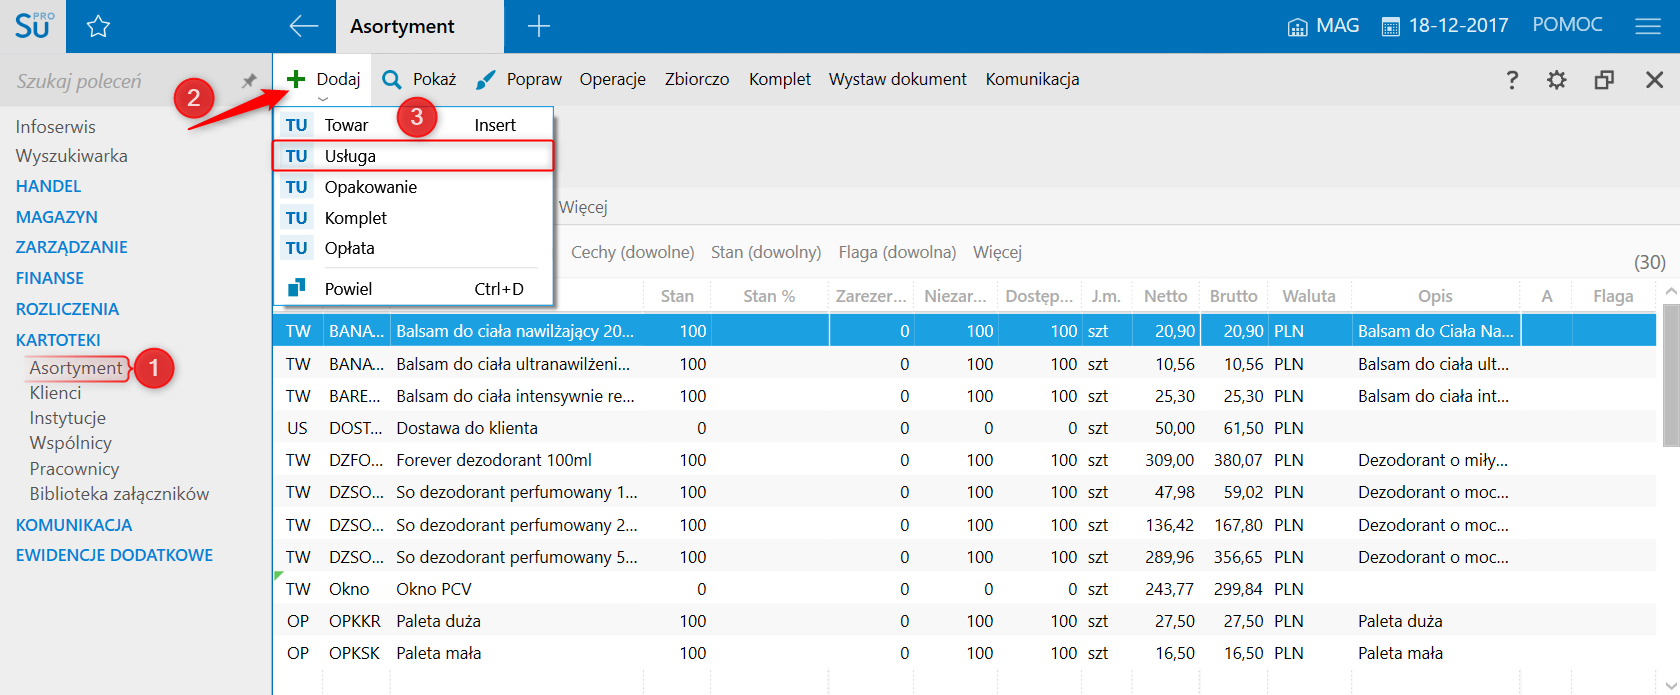Select row Okno PCV
This screenshot has width=1680, height=695.
(964, 589)
